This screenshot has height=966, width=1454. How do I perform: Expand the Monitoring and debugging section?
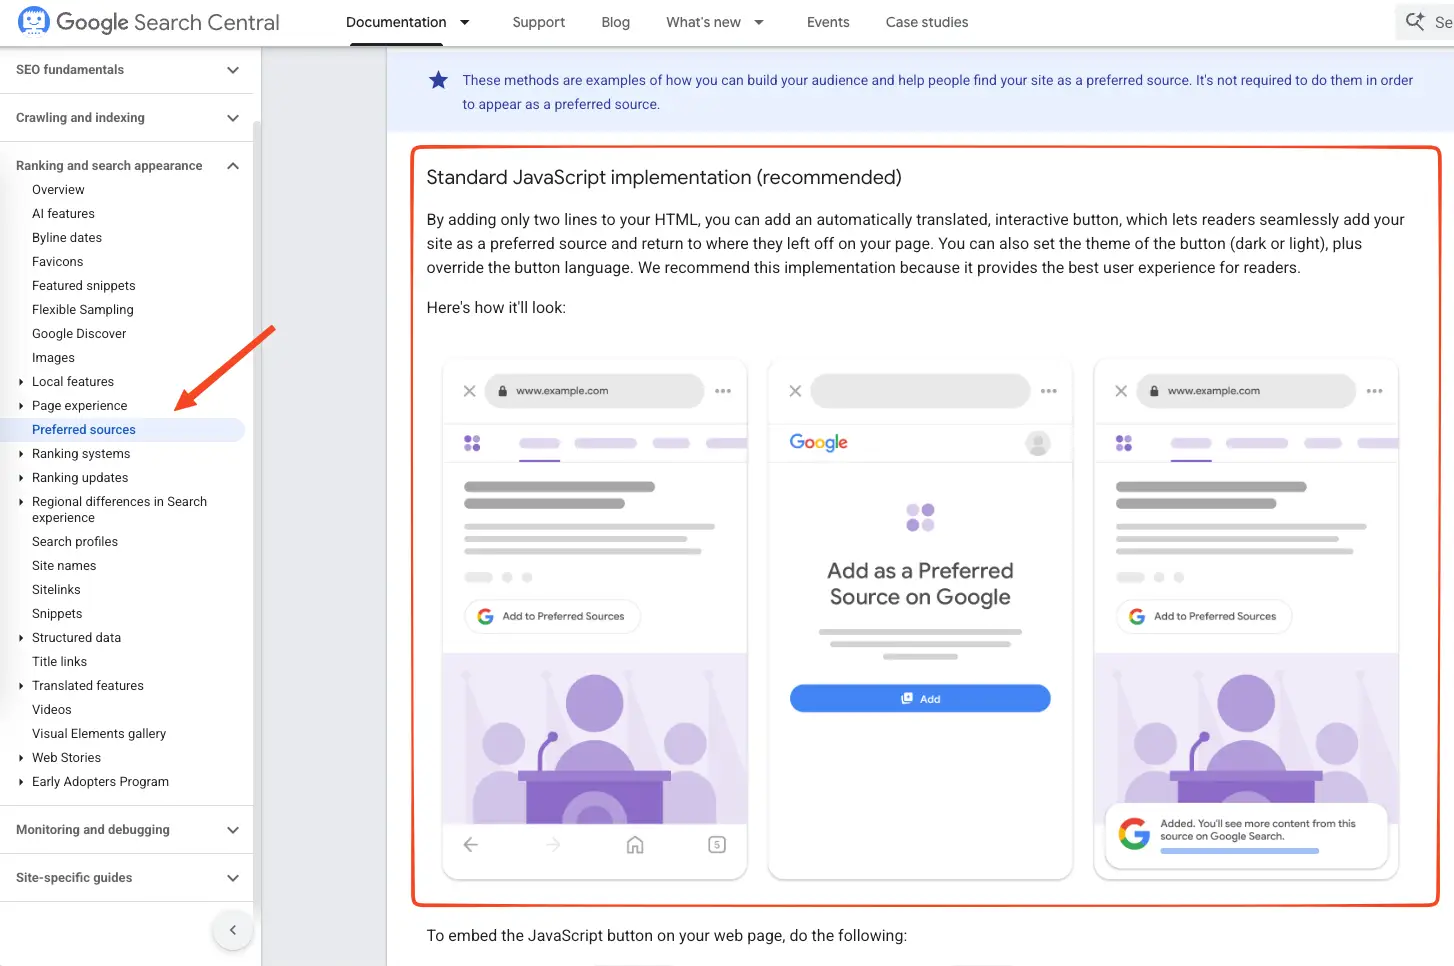233,830
